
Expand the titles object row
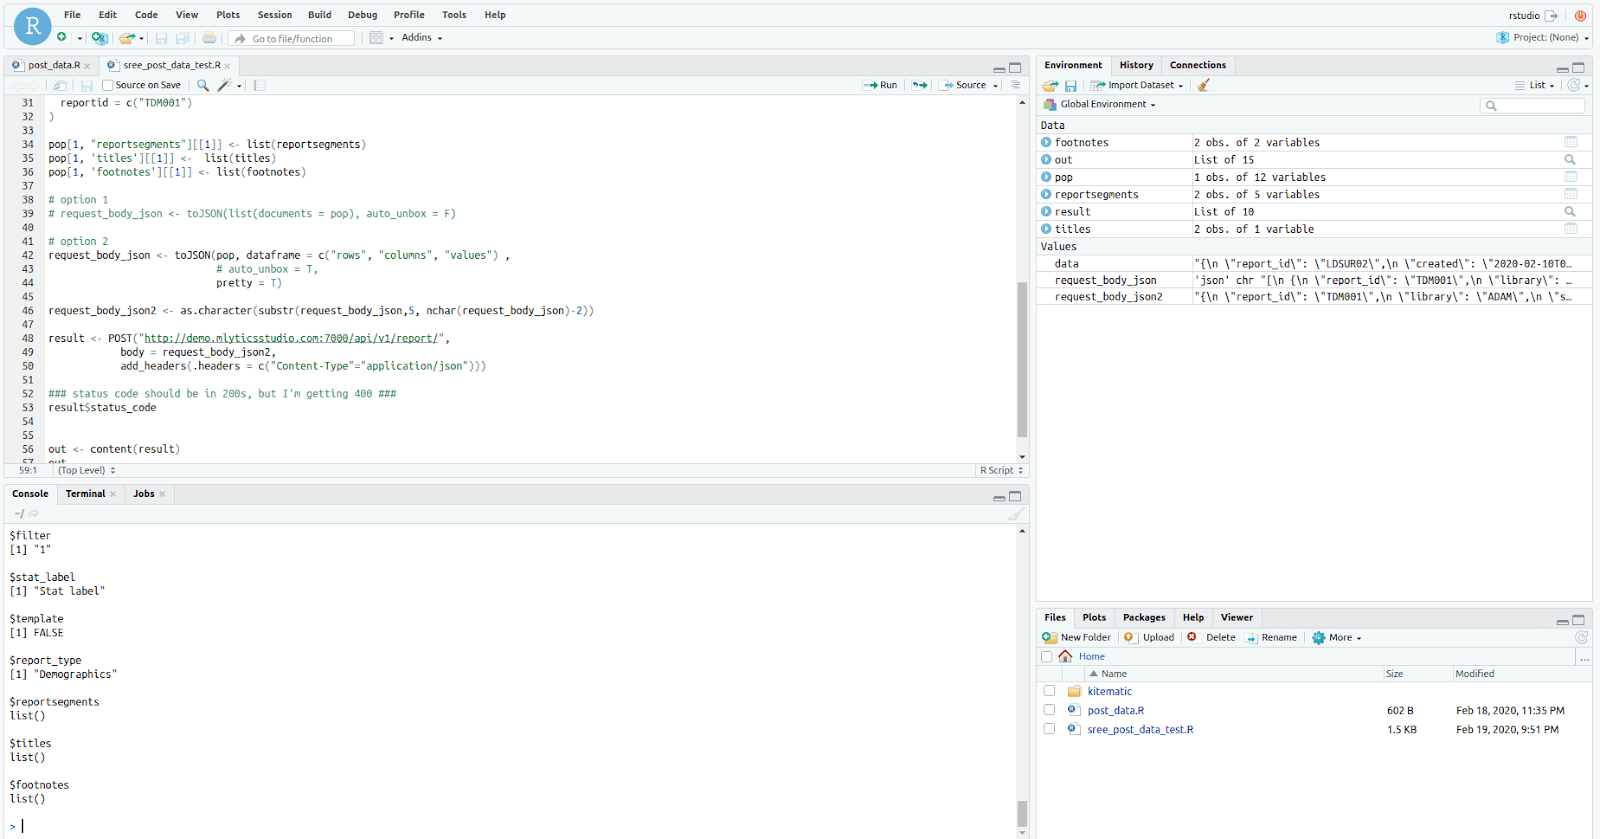(x=1046, y=229)
